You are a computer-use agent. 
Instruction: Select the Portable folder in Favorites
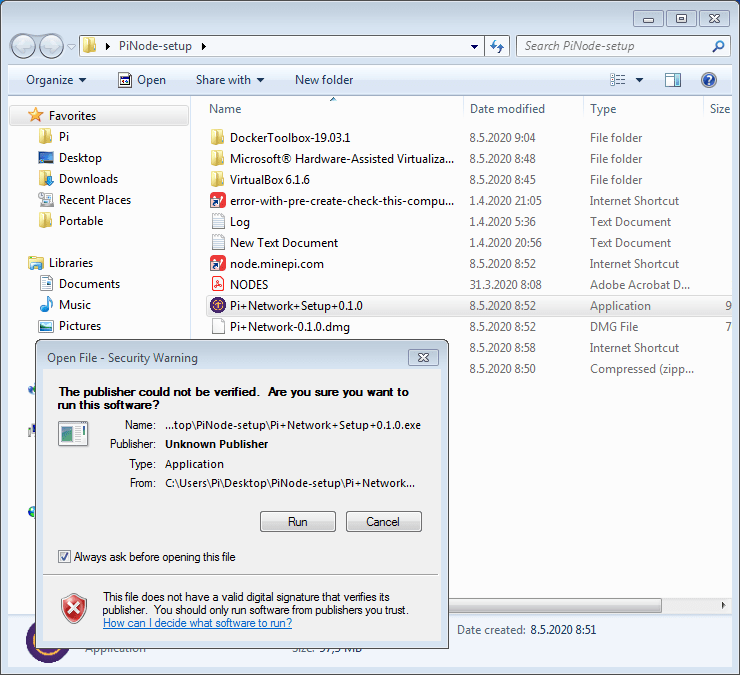point(71,221)
